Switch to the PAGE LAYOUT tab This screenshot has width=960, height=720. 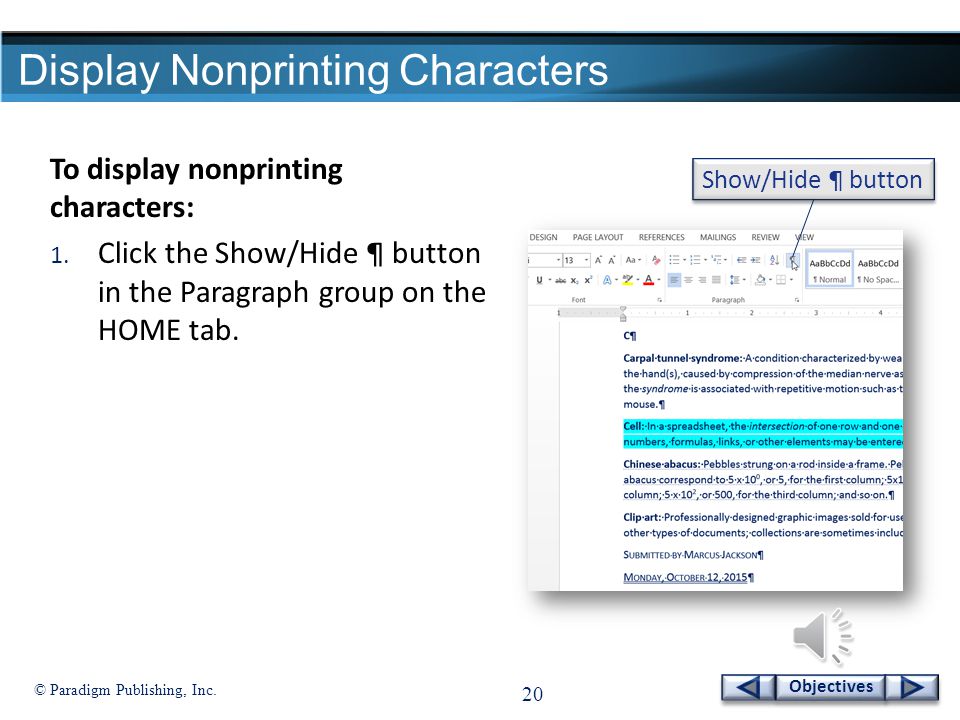(x=598, y=238)
